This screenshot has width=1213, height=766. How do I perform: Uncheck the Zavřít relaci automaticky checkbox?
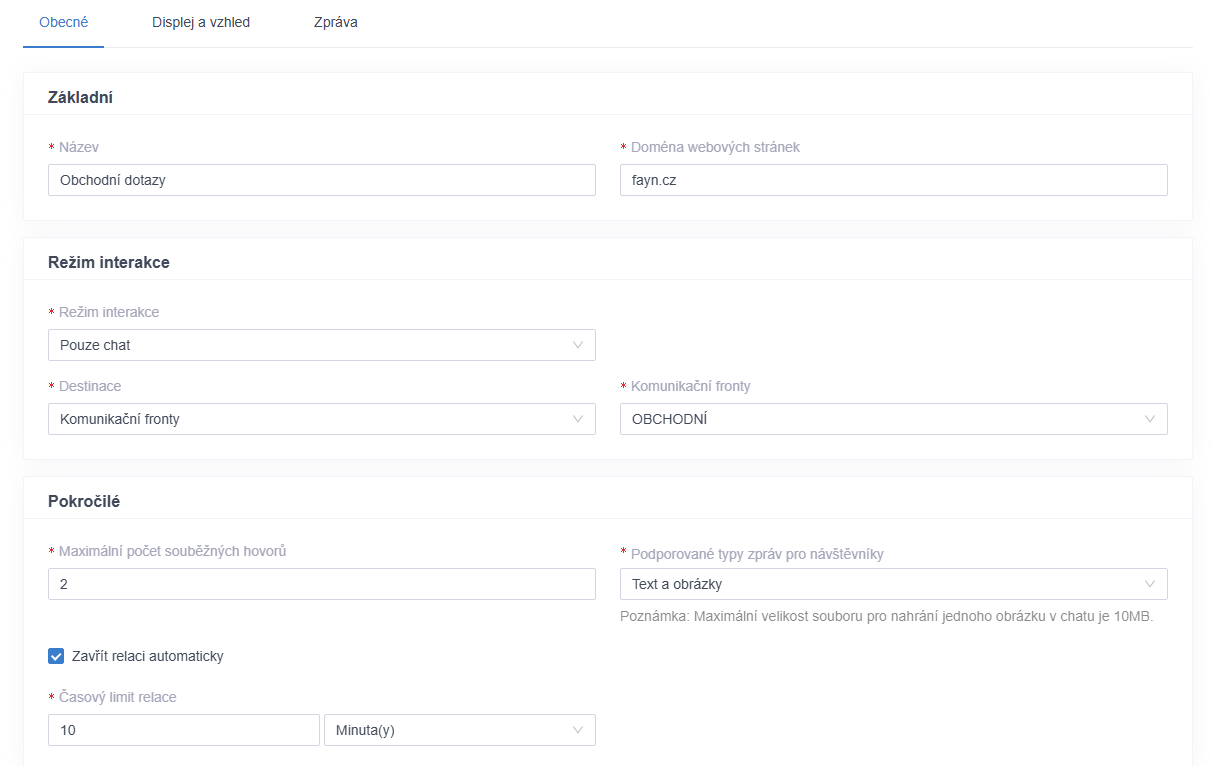[x=56, y=656]
